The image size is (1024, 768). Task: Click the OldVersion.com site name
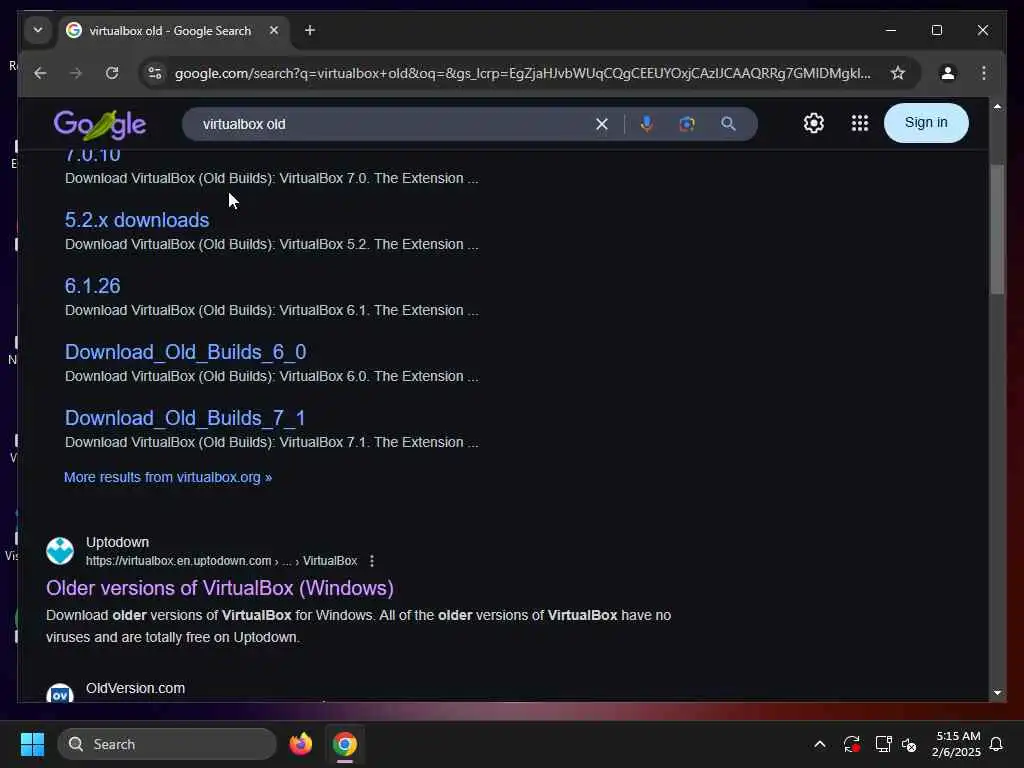135,688
